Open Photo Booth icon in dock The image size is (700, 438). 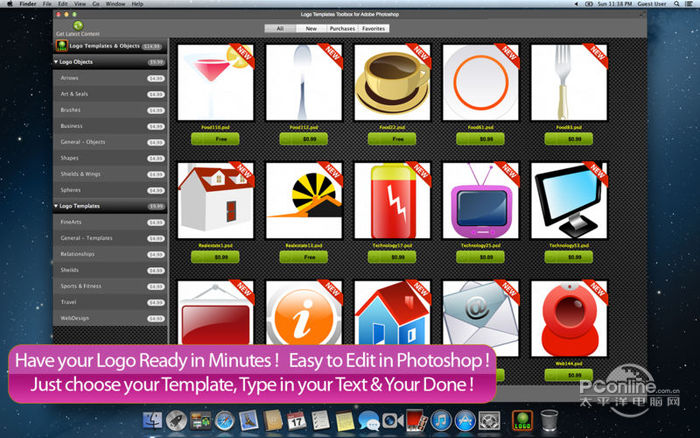(417, 420)
